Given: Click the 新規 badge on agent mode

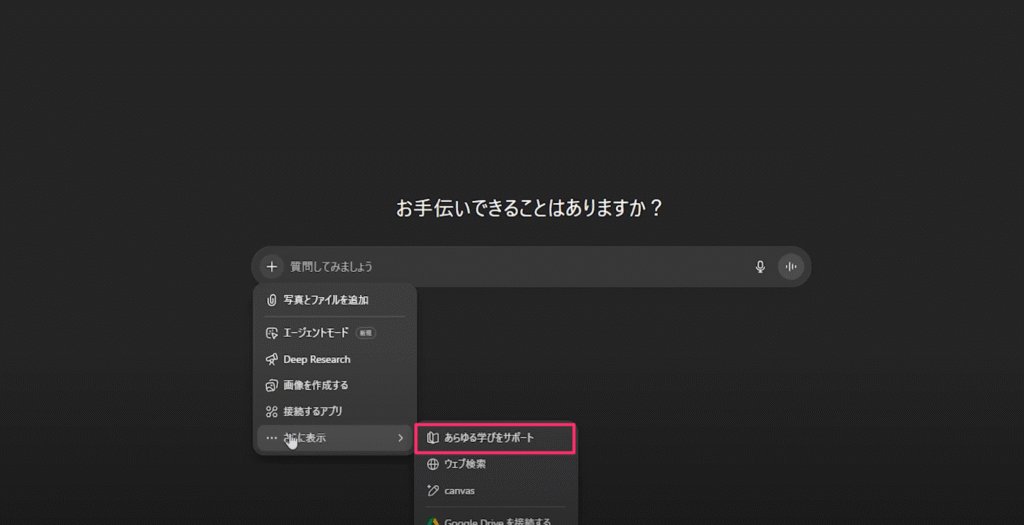Looking at the screenshot, I should 366,333.
